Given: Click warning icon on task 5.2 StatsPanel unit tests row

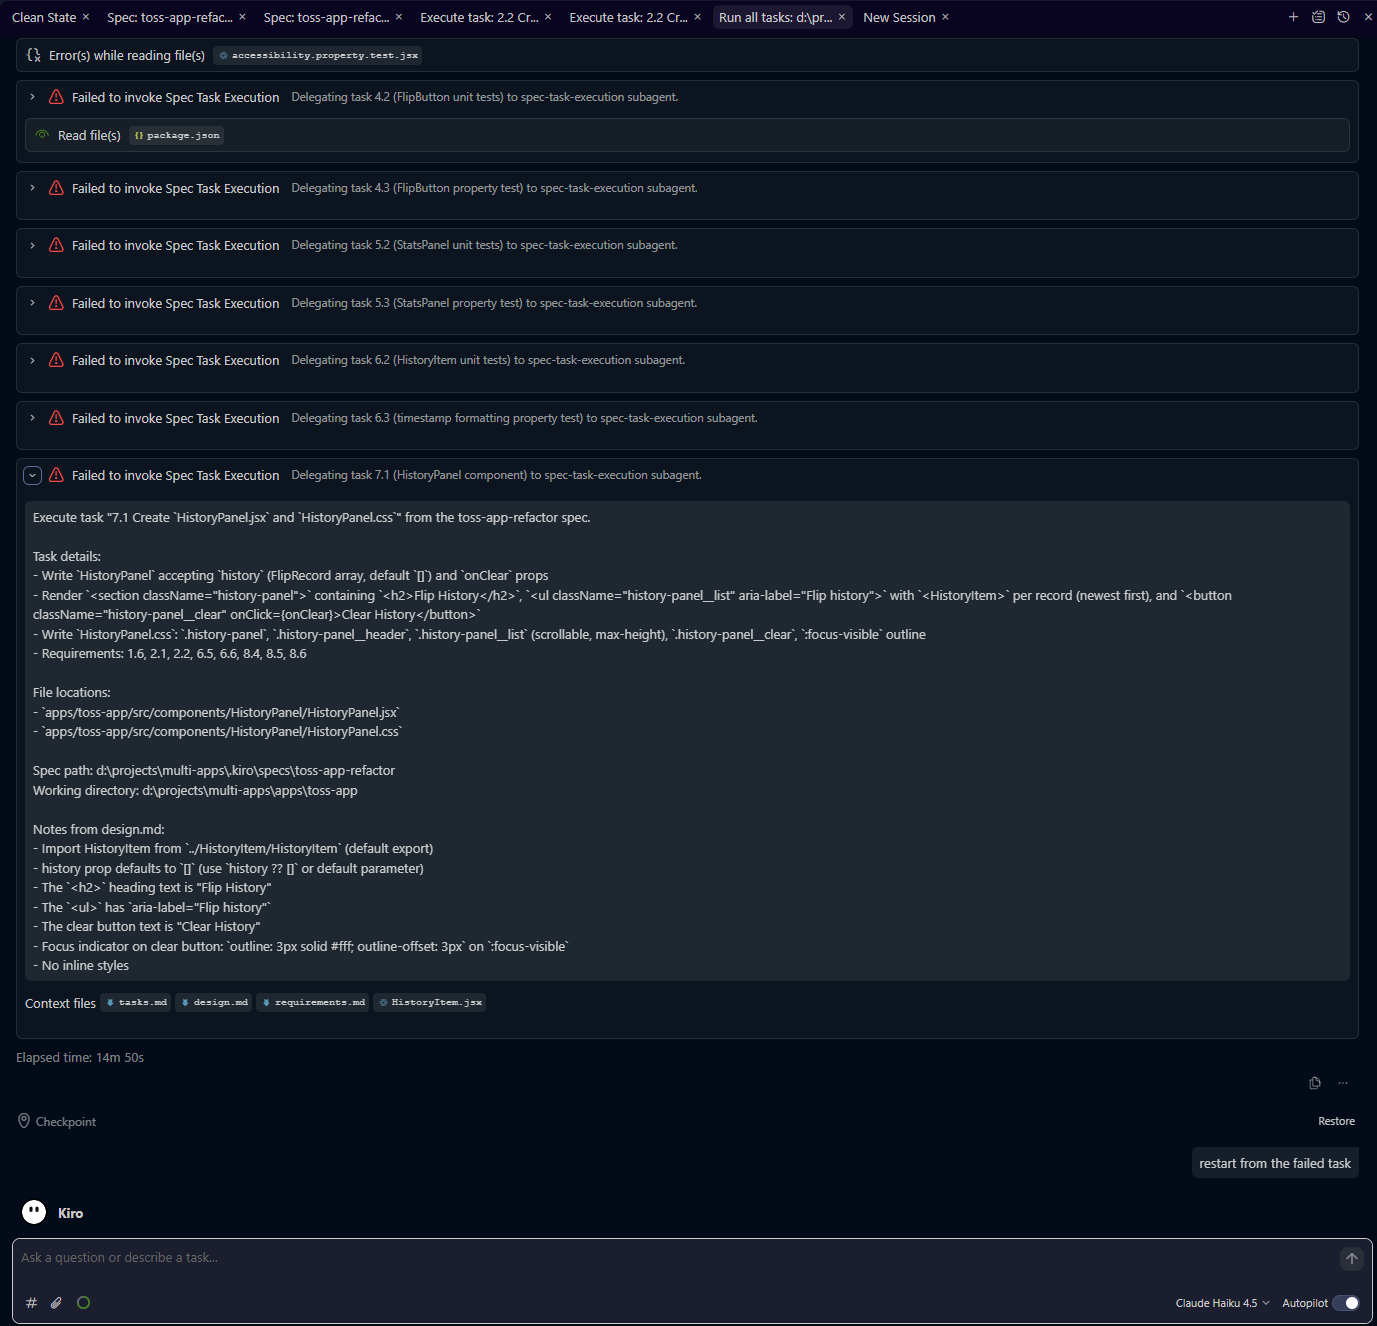Looking at the screenshot, I should coord(56,245).
